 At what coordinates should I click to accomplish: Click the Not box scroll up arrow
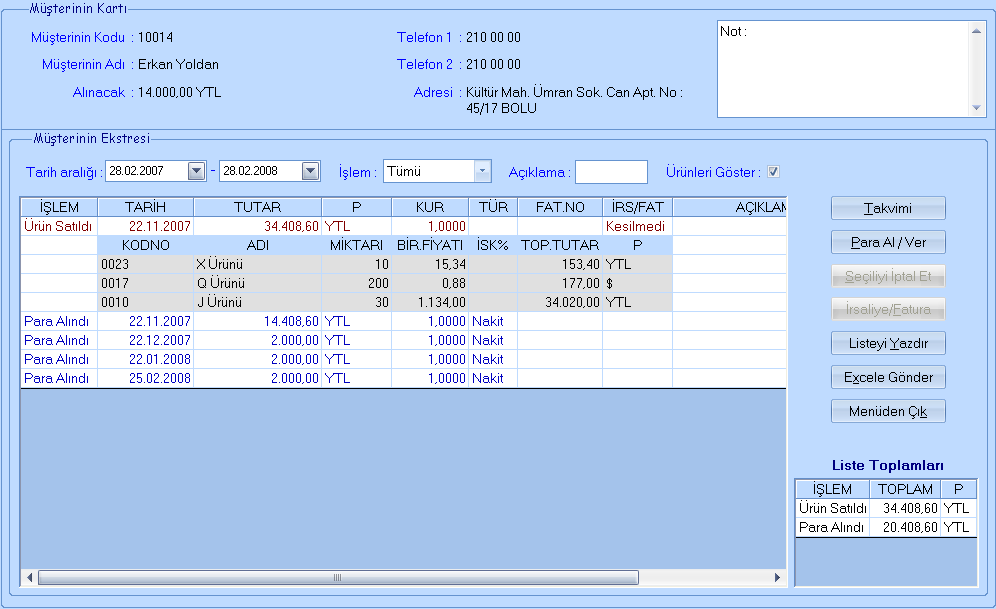[x=976, y=30]
